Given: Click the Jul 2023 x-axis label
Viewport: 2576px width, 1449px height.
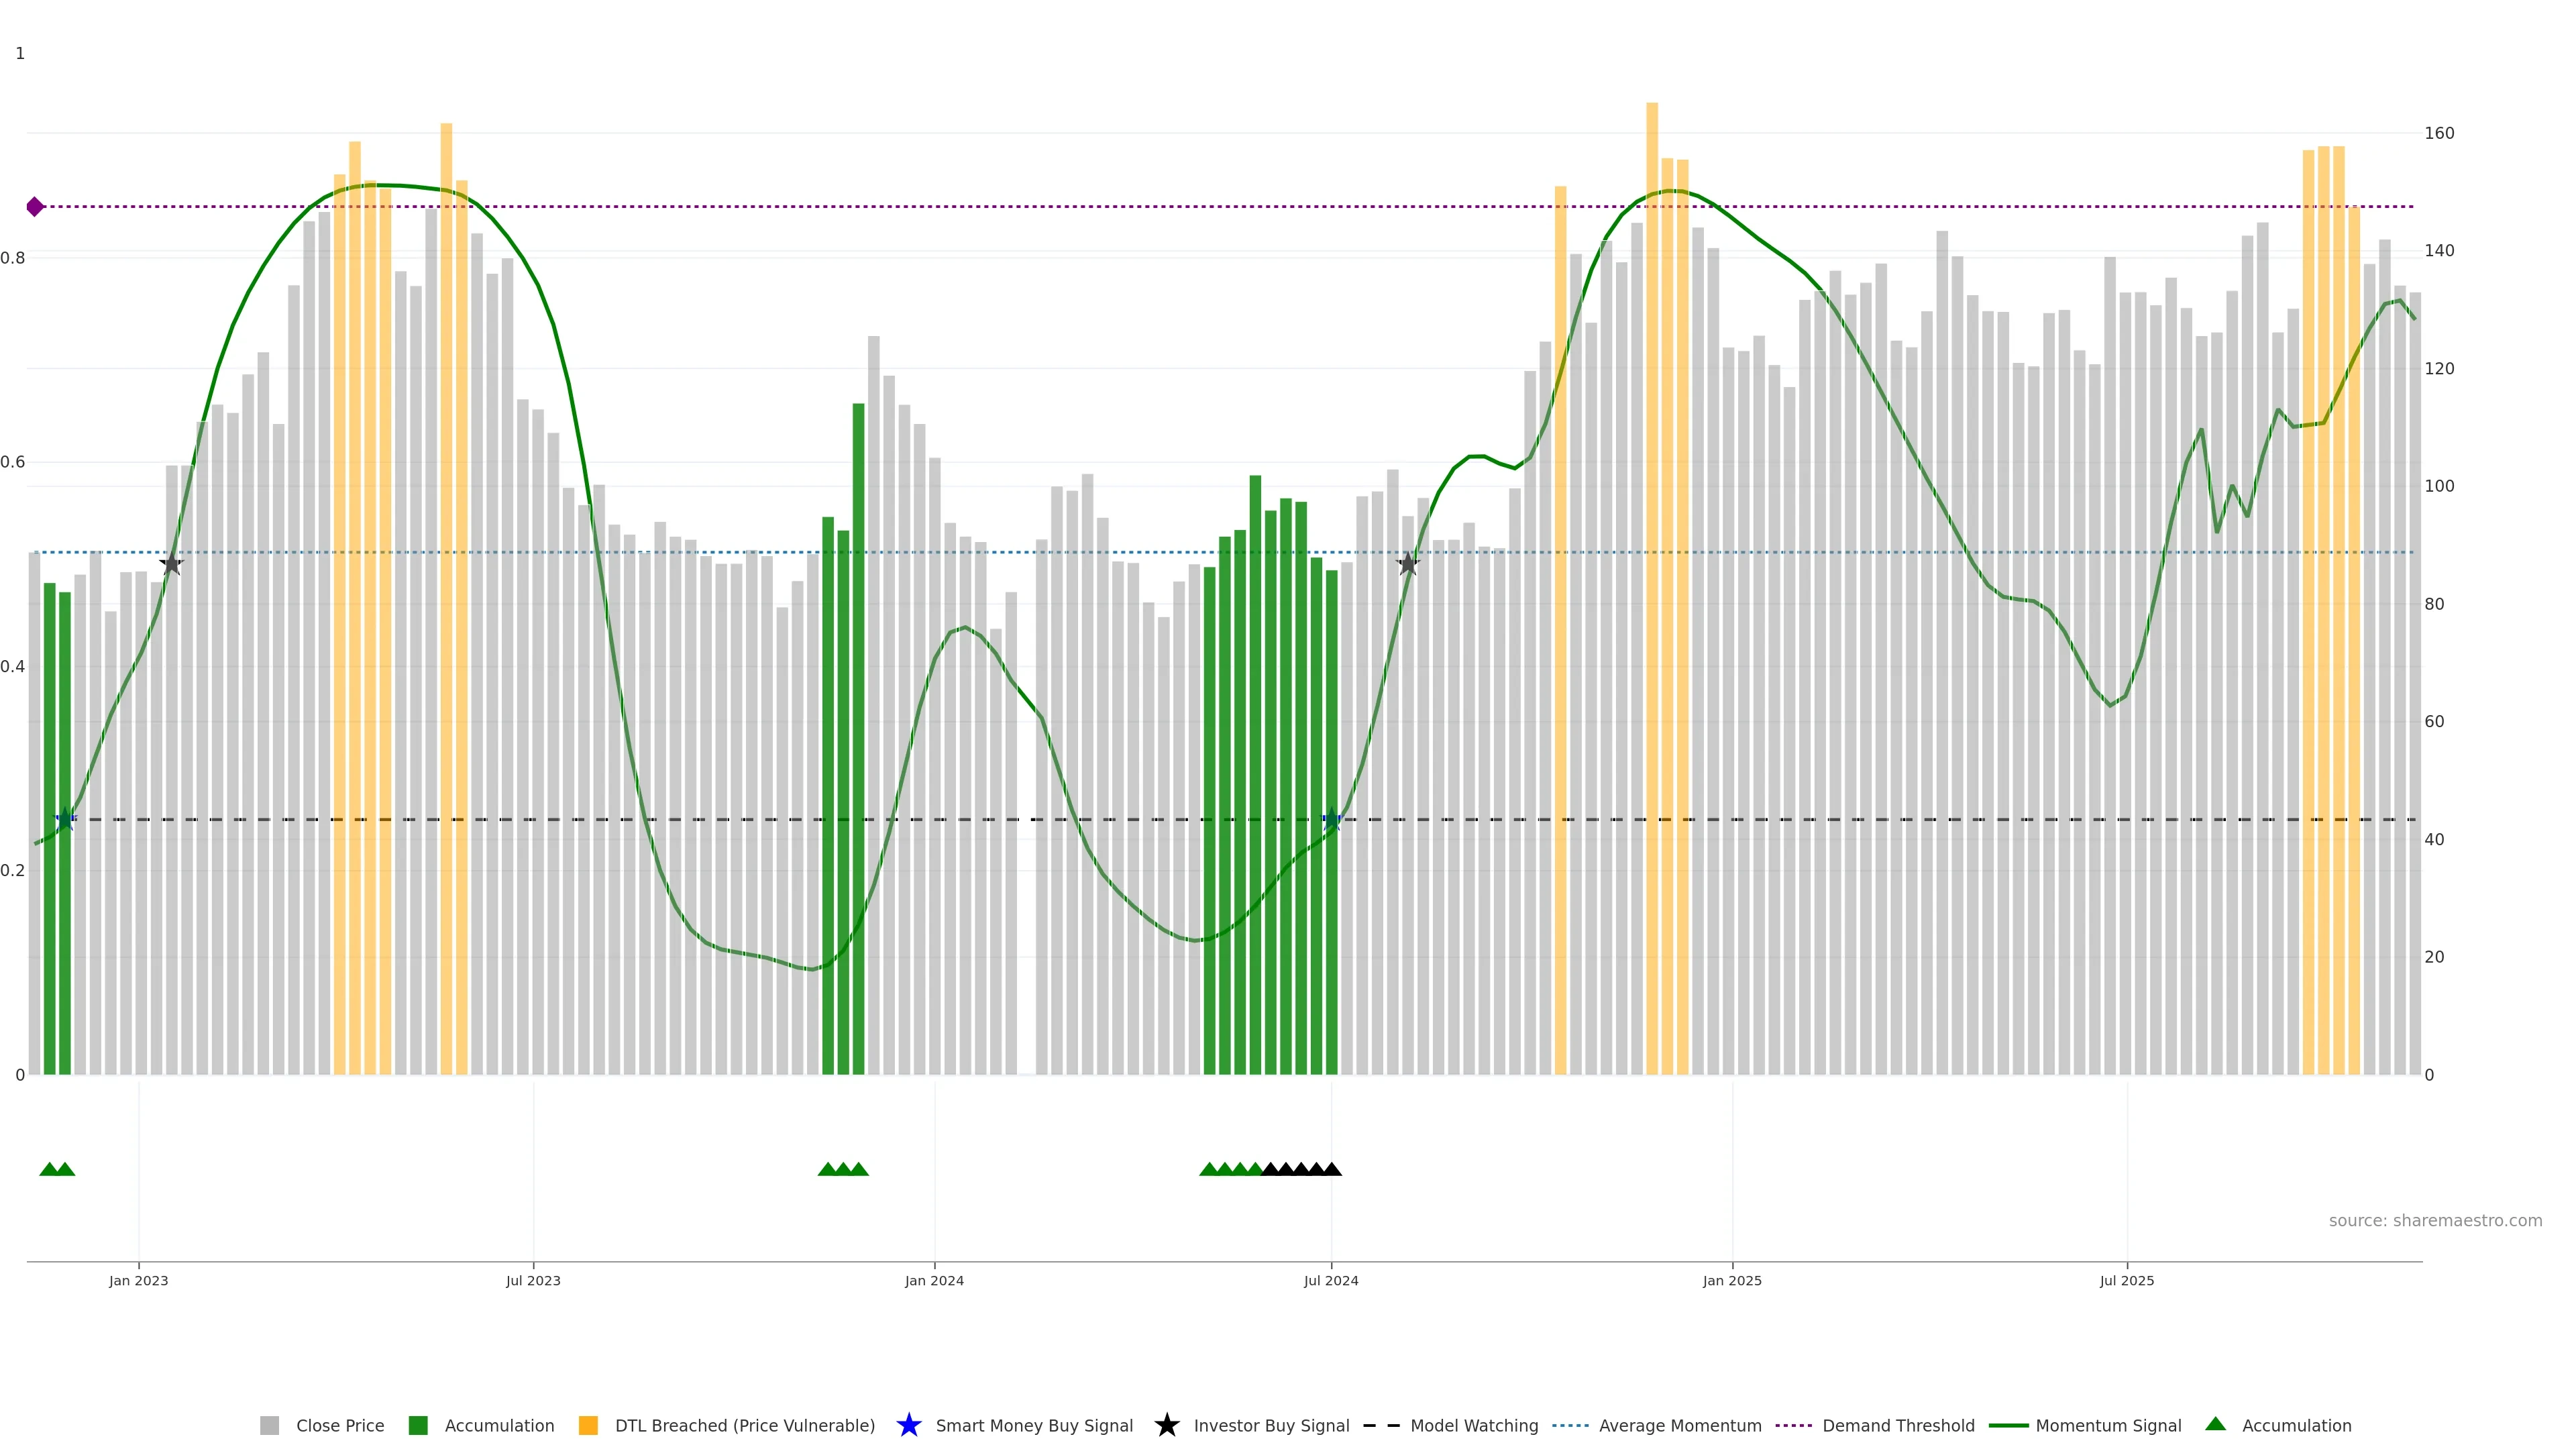Looking at the screenshot, I should coord(533,1281).
